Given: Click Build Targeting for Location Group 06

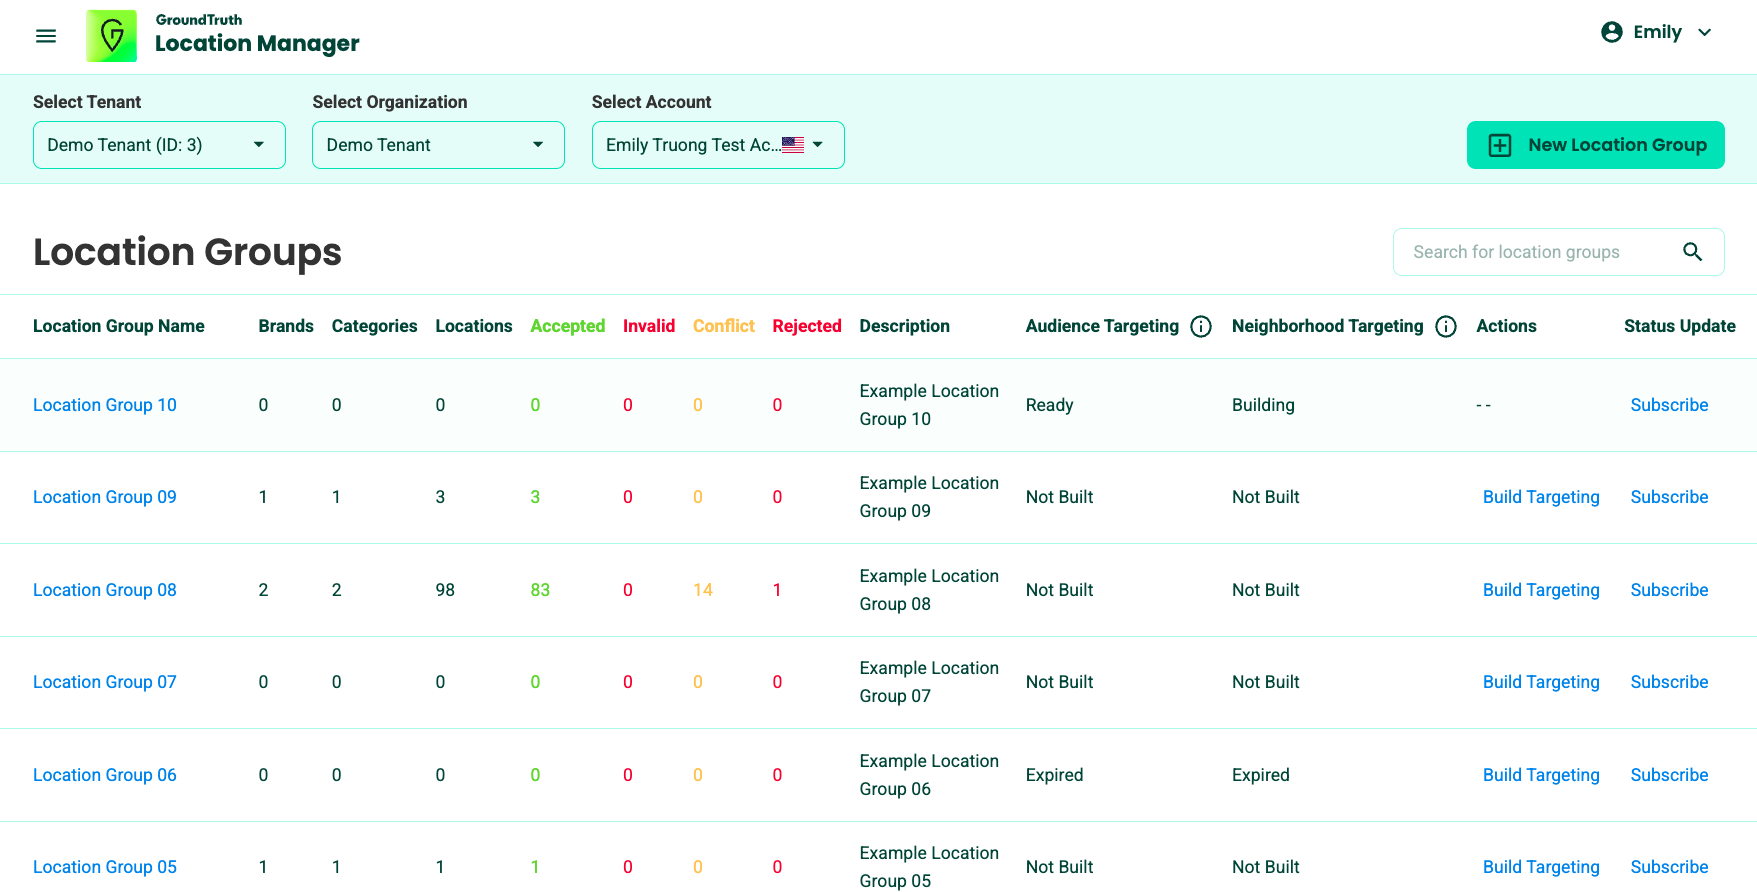Looking at the screenshot, I should click(x=1540, y=775).
